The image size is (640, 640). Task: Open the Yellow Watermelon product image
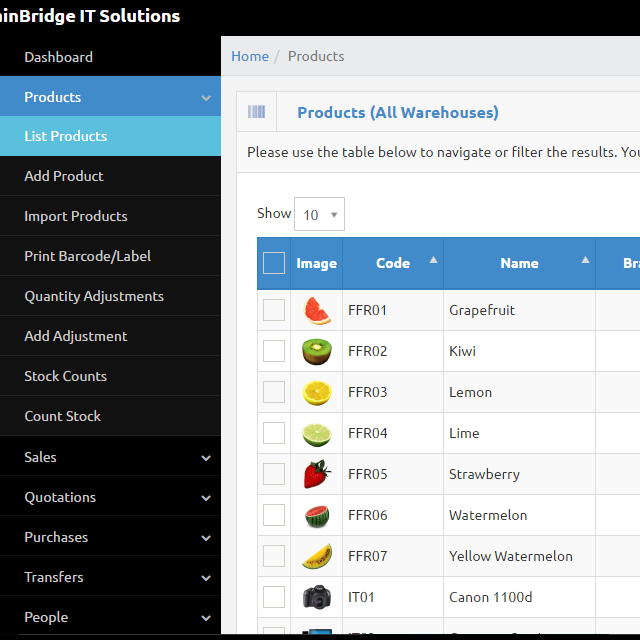tap(317, 556)
